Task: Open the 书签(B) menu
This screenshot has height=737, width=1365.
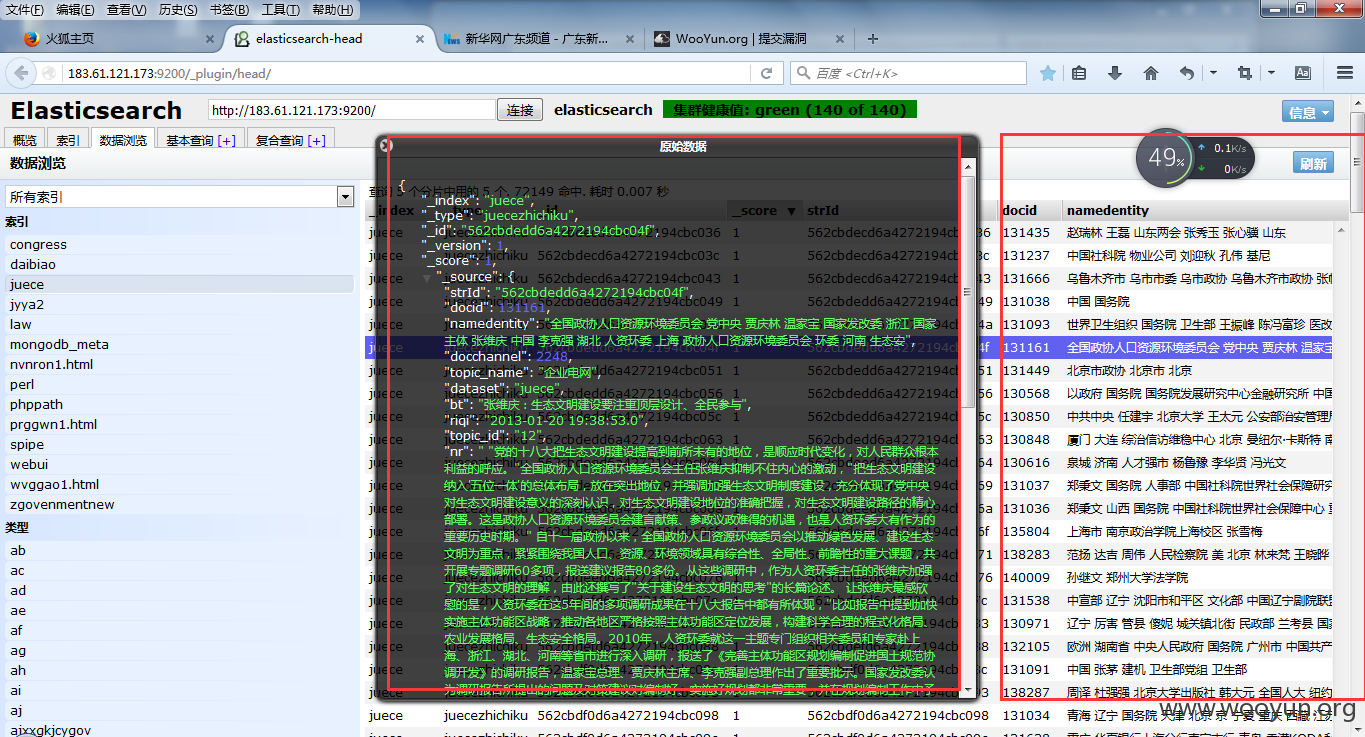Action: 229,10
